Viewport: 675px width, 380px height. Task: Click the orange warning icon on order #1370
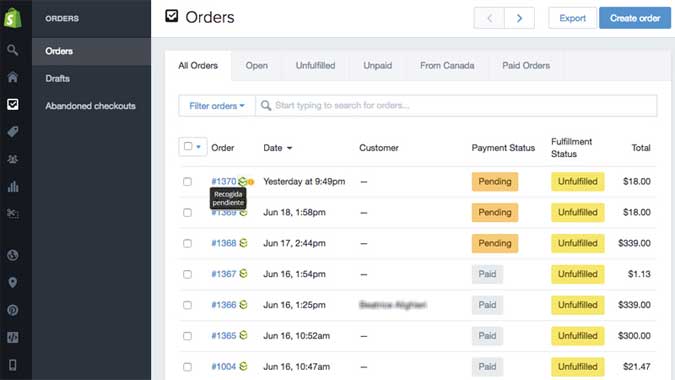coord(251,182)
